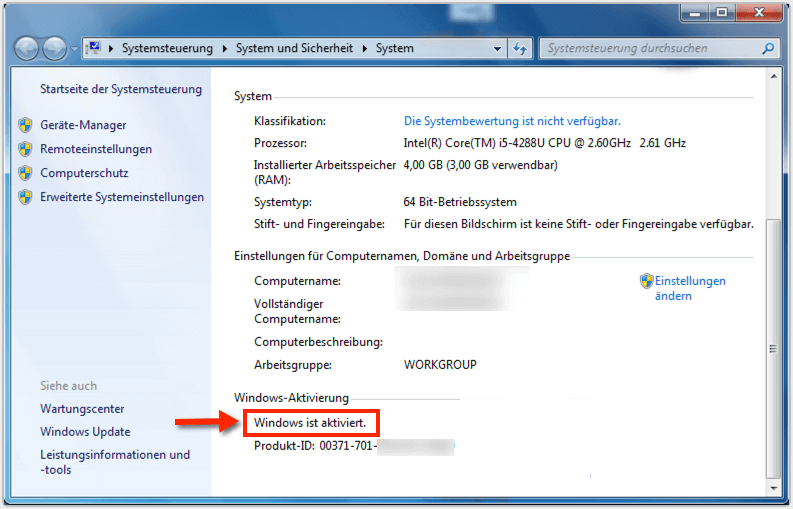Select Systemsteuerung in the breadcrumb
Screen dimensions: 793x509
click(167, 48)
